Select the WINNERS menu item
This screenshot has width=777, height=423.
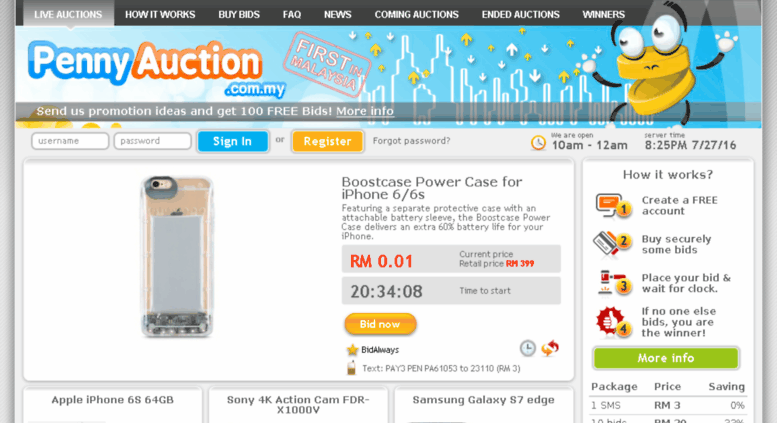603,14
